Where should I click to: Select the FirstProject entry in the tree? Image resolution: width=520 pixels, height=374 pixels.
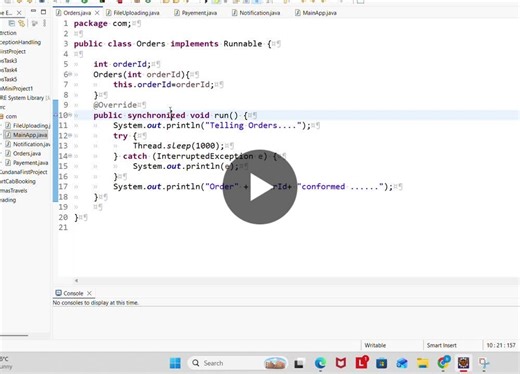[x=13, y=51]
